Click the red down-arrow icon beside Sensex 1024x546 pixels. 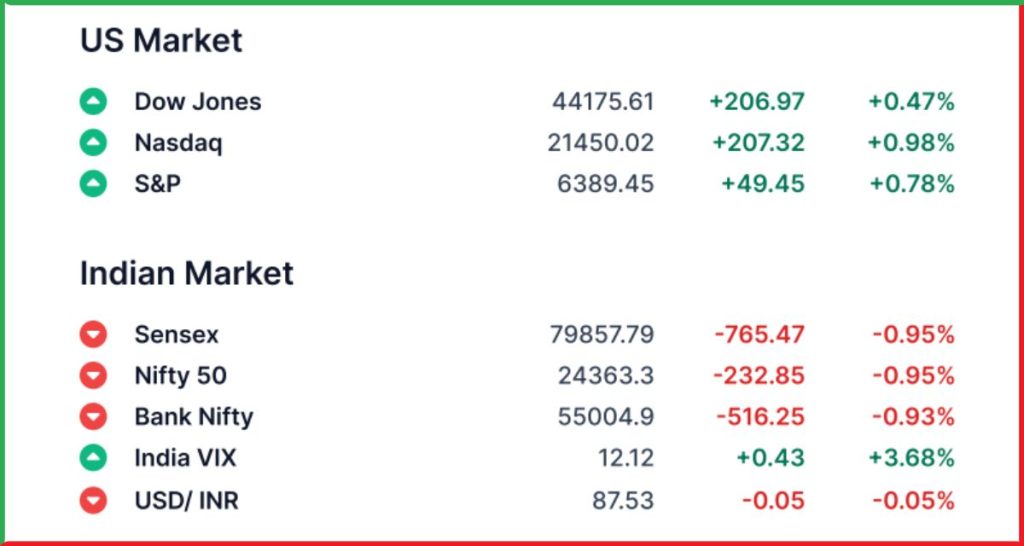(93, 335)
